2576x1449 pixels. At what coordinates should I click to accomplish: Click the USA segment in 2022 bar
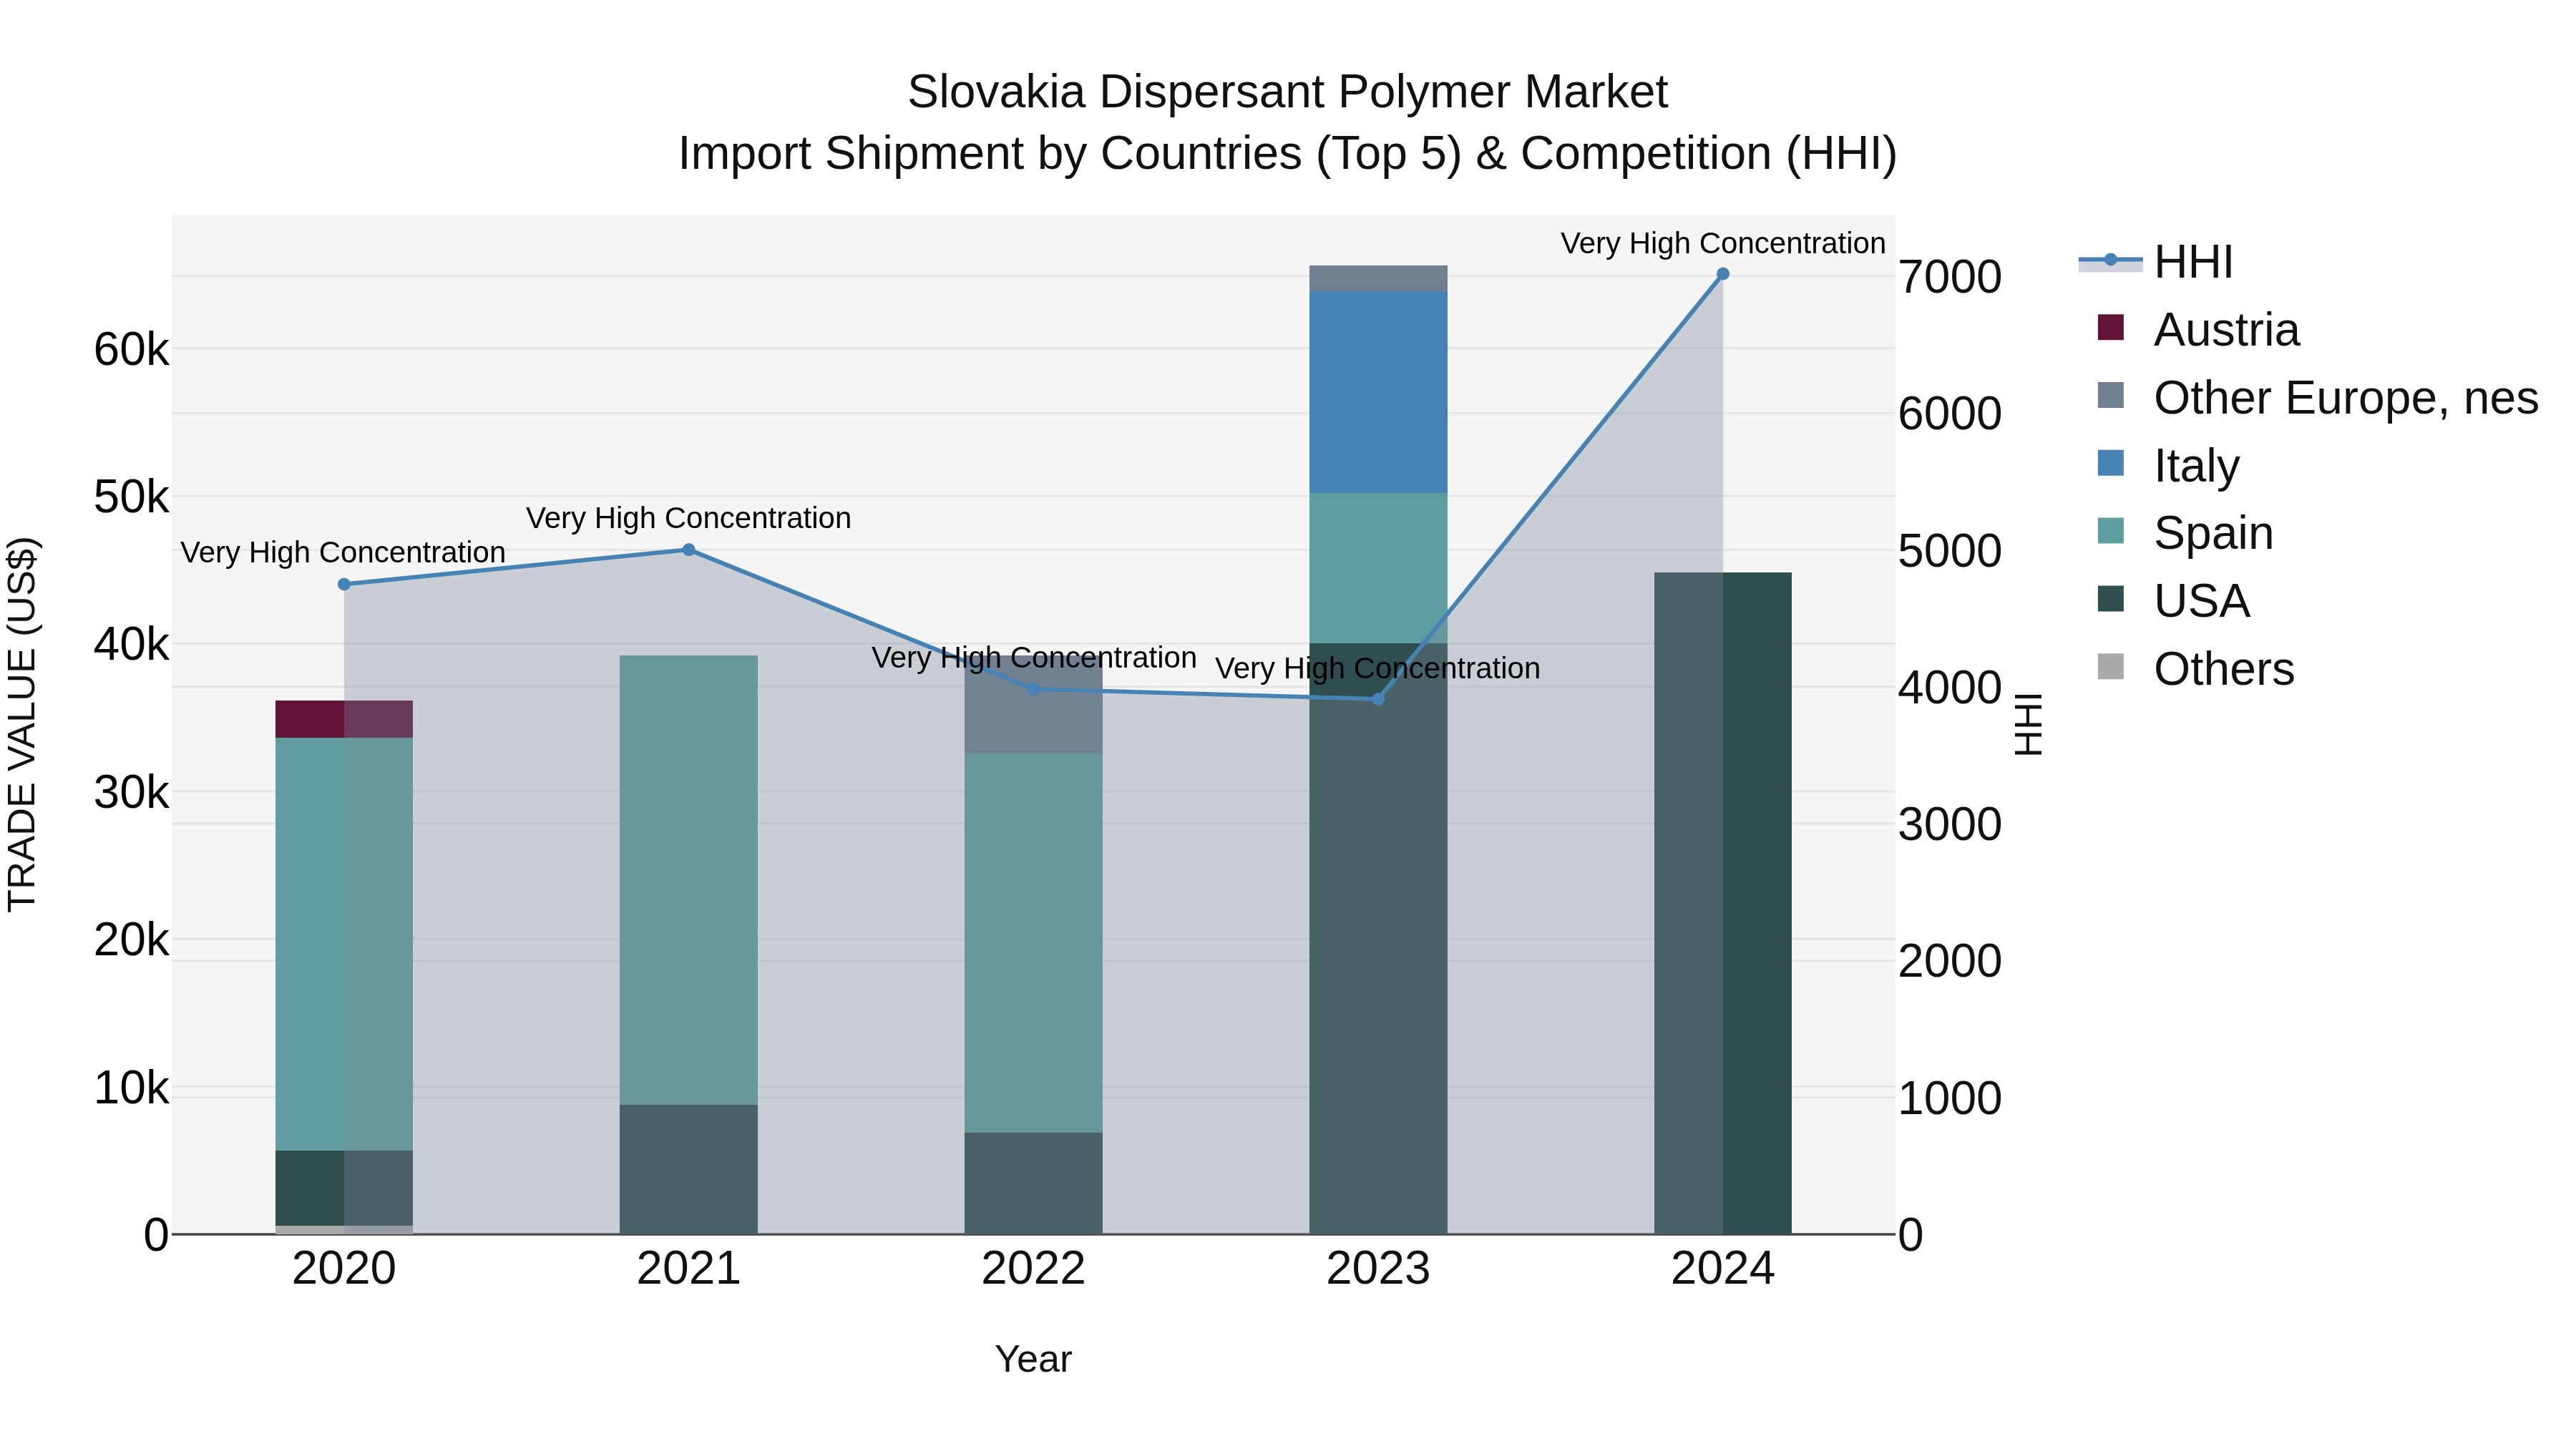[1034, 1183]
